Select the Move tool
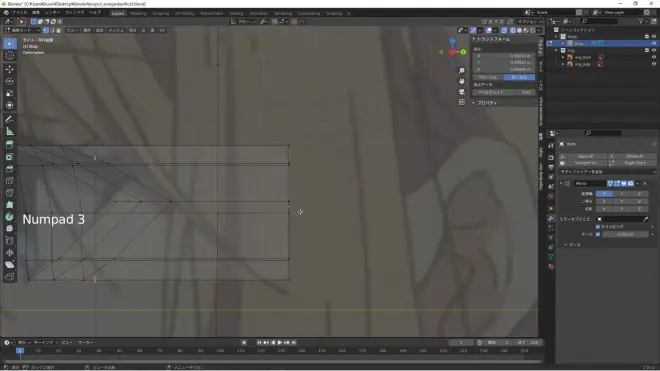660x371 pixels. coord(10,69)
